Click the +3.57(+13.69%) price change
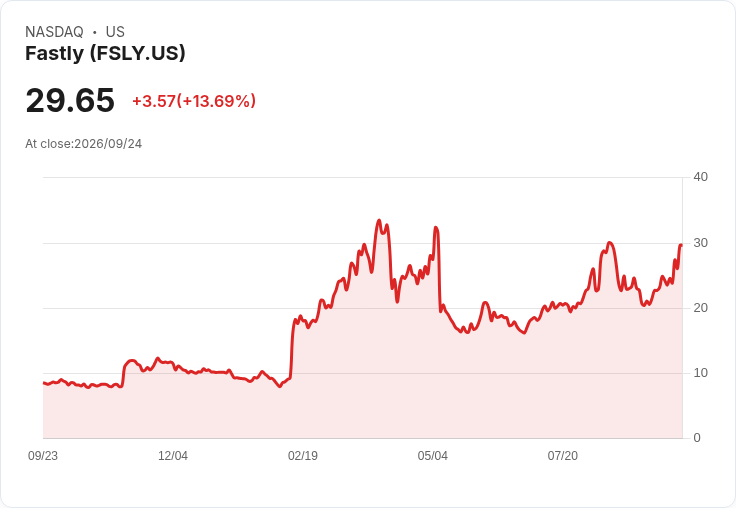This screenshot has width=736, height=508. [194, 101]
